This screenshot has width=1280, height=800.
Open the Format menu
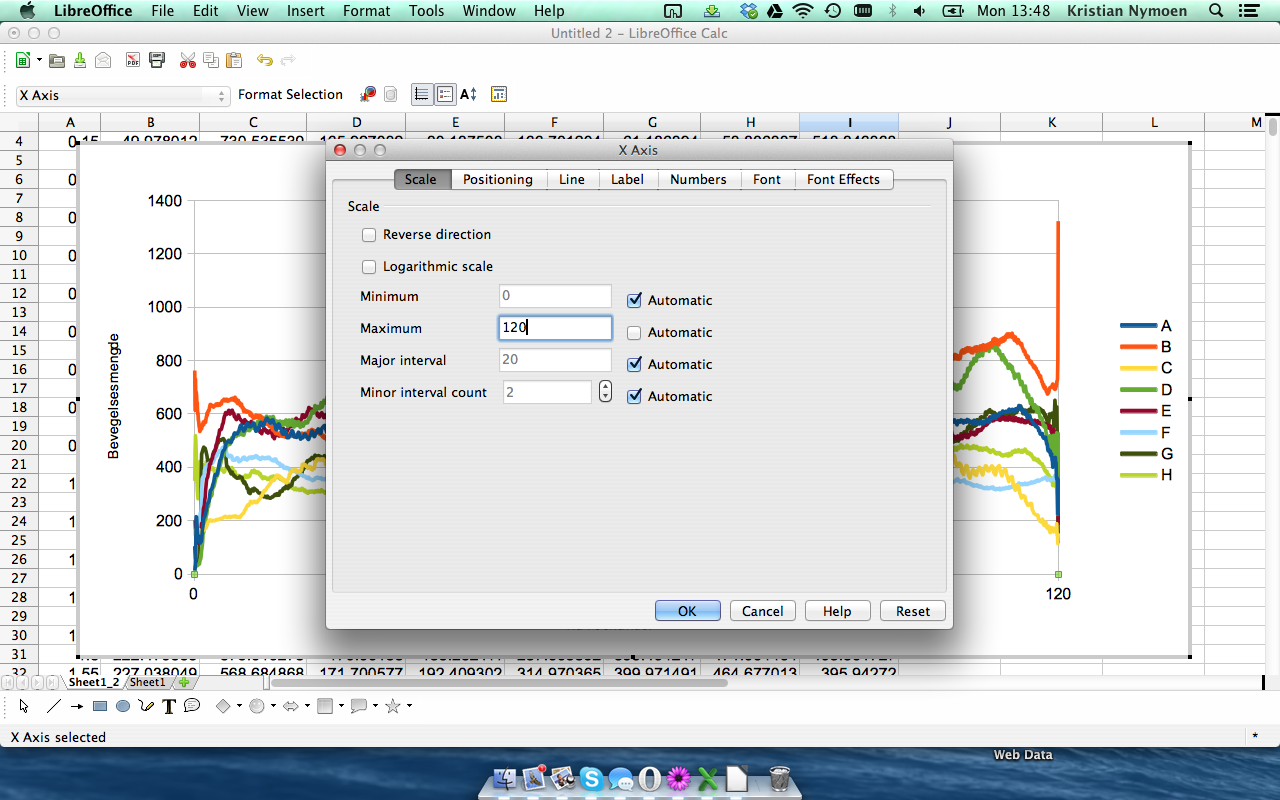pyautogui.click(x=366, y=11)
